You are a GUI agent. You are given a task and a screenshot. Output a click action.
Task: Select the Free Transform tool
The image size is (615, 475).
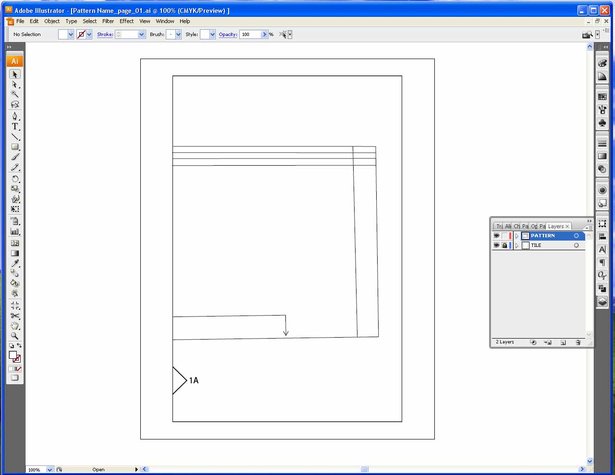tap(15, 209)
